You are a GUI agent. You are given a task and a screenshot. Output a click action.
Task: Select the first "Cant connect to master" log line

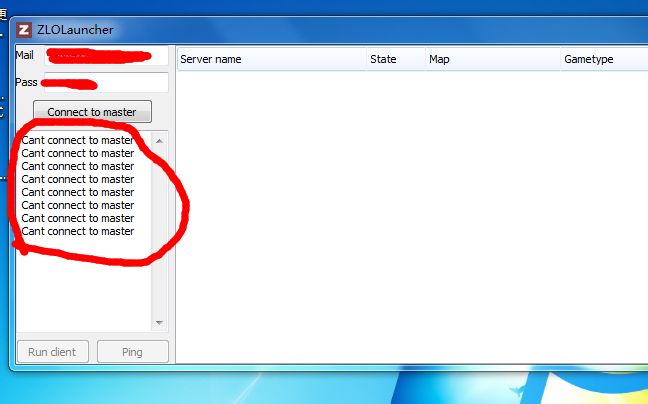[78, 140]
